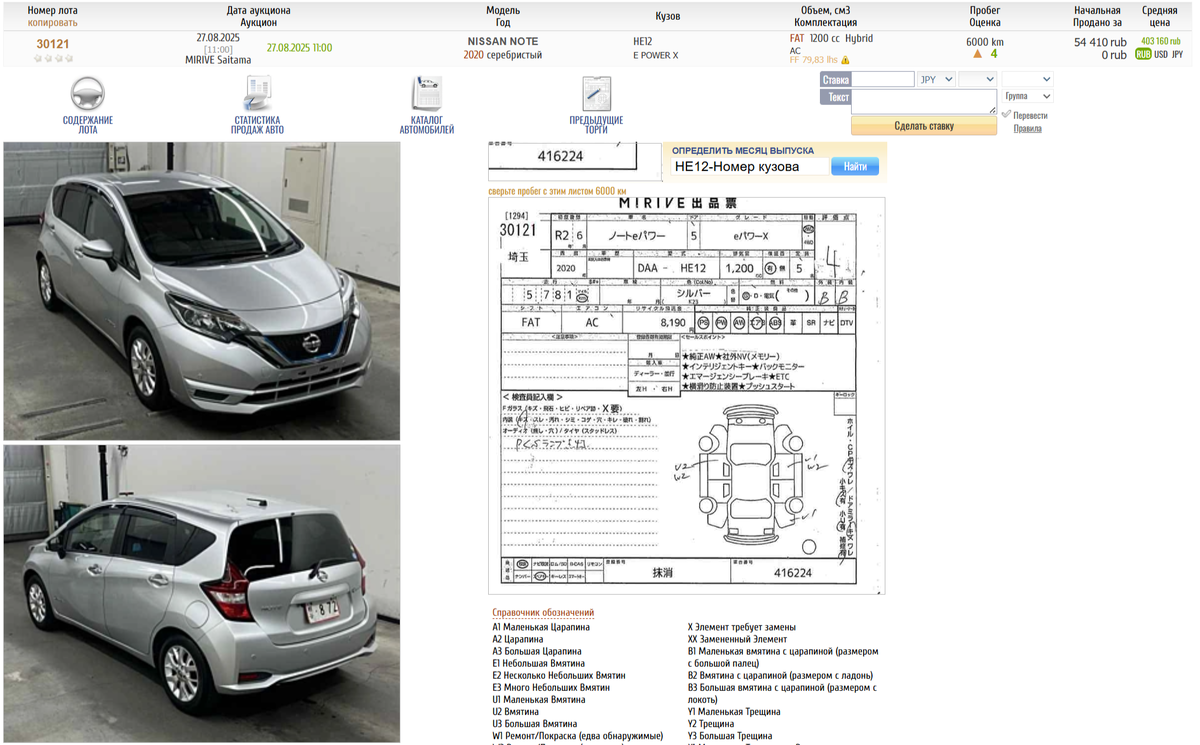The image size is (1200, 745).
Task: Click the Пробег Оценка column header
Action: 985,16
